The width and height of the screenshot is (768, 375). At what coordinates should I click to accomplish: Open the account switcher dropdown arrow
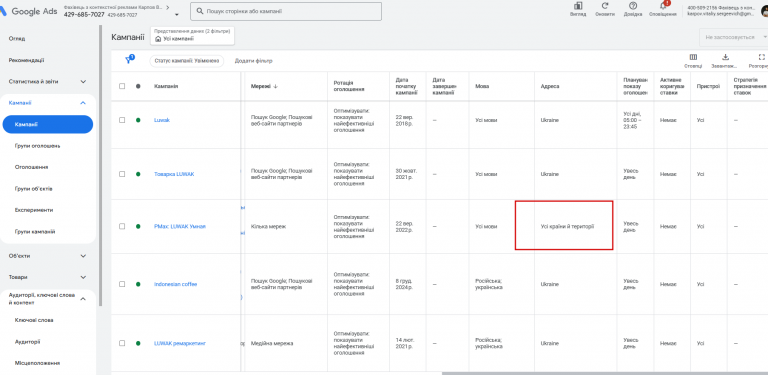point(176,15)
